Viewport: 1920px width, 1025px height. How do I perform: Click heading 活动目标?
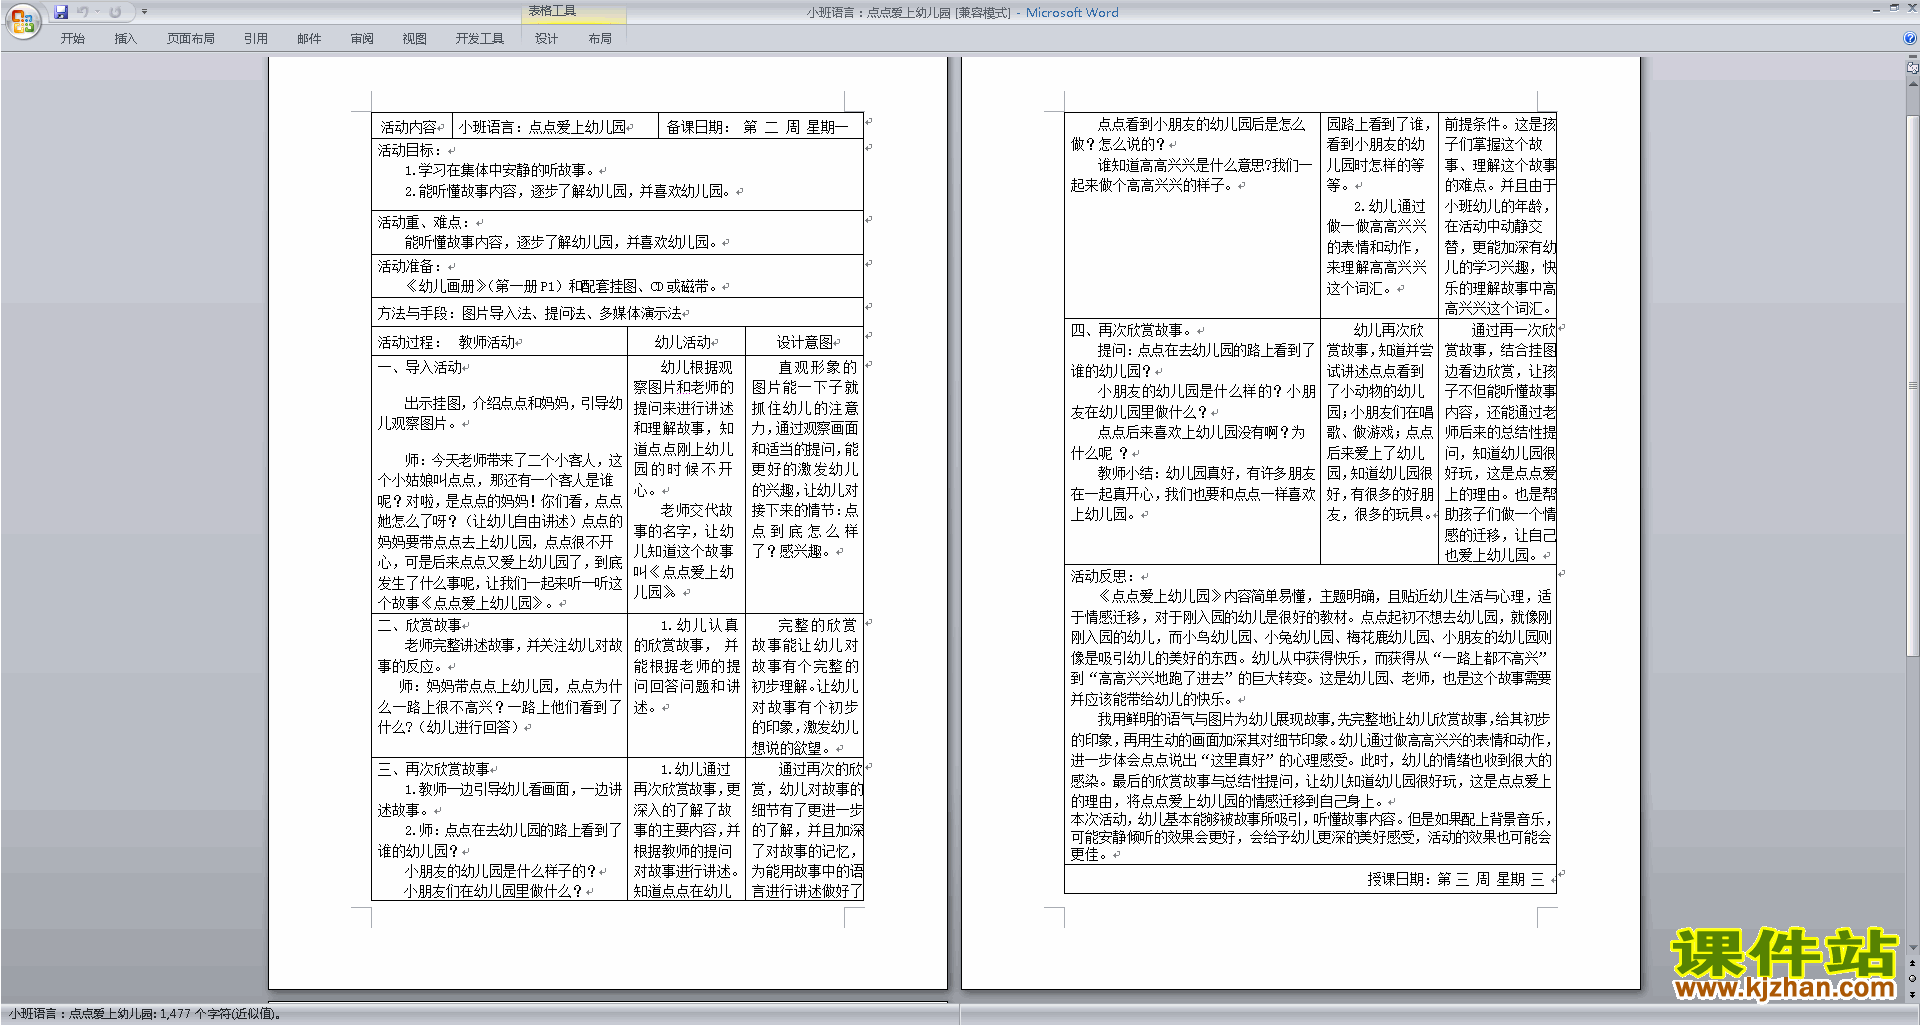(x=409, y=150)
